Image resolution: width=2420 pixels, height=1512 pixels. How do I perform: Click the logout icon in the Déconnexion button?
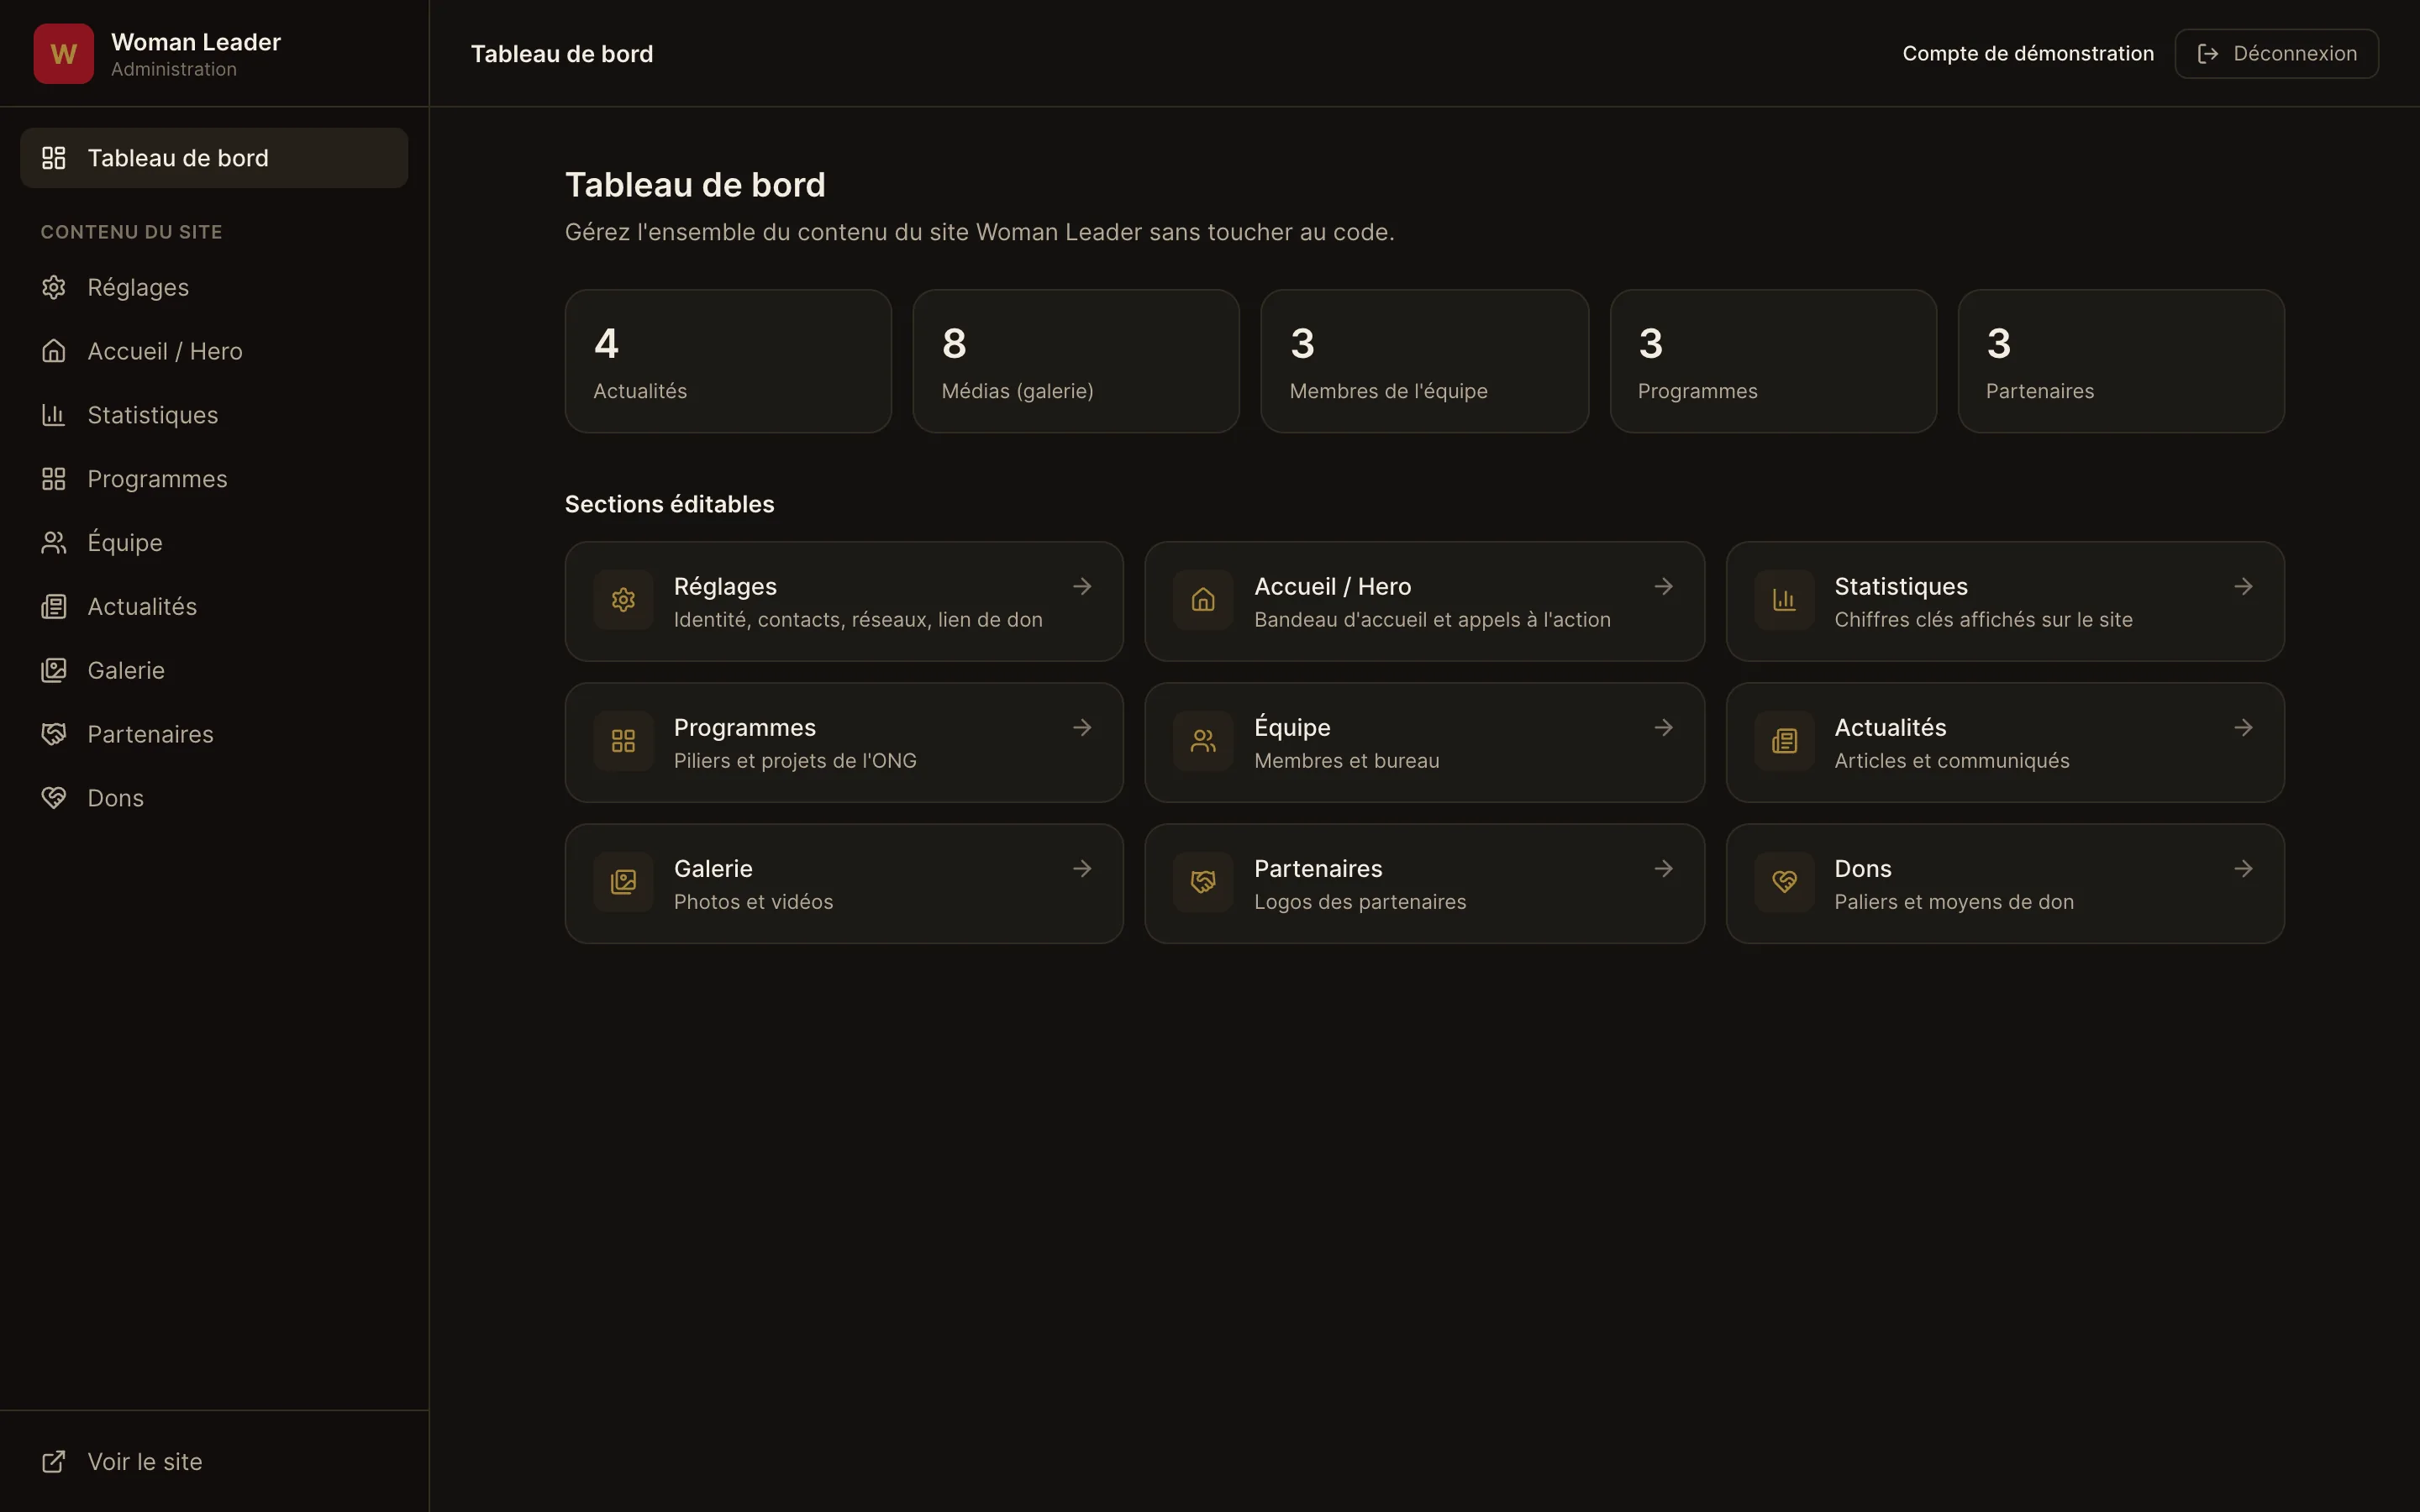click(2208, 54)
